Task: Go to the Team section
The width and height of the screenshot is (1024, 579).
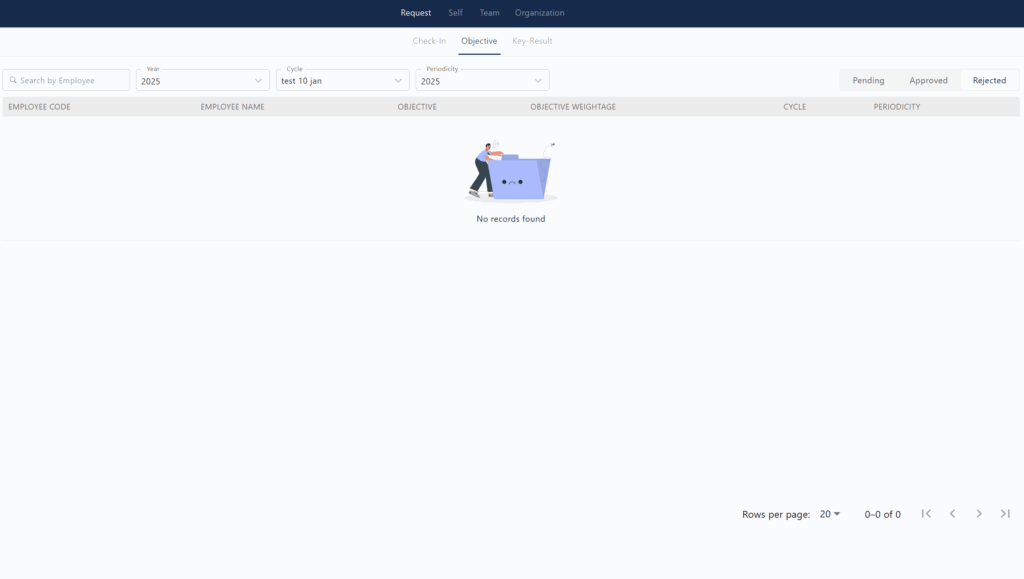Action: tap(489, 12)
